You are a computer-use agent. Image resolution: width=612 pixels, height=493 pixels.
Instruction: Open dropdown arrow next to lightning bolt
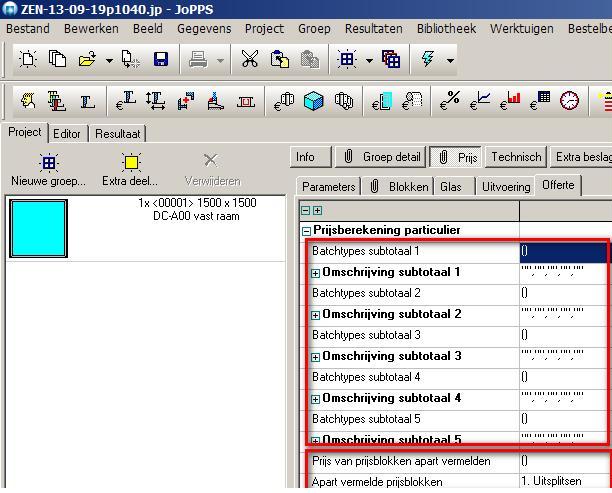pyautogui.click(x=450, y=60)
